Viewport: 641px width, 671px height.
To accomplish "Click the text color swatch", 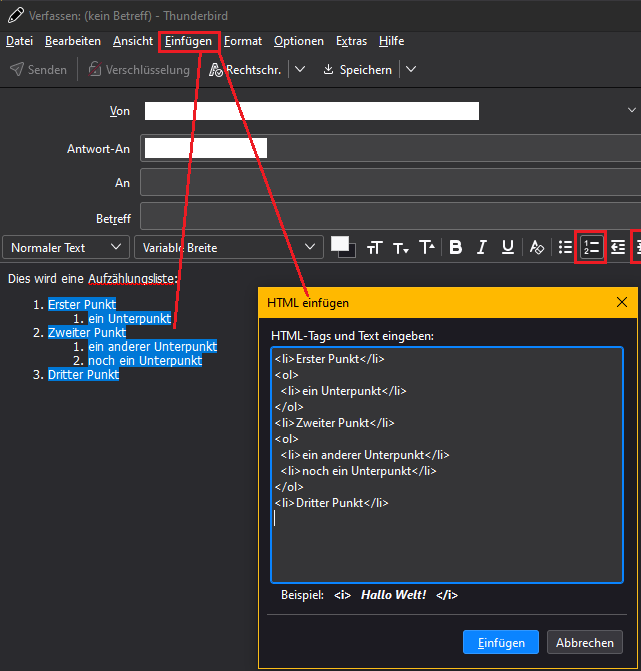I will (341, 244).
